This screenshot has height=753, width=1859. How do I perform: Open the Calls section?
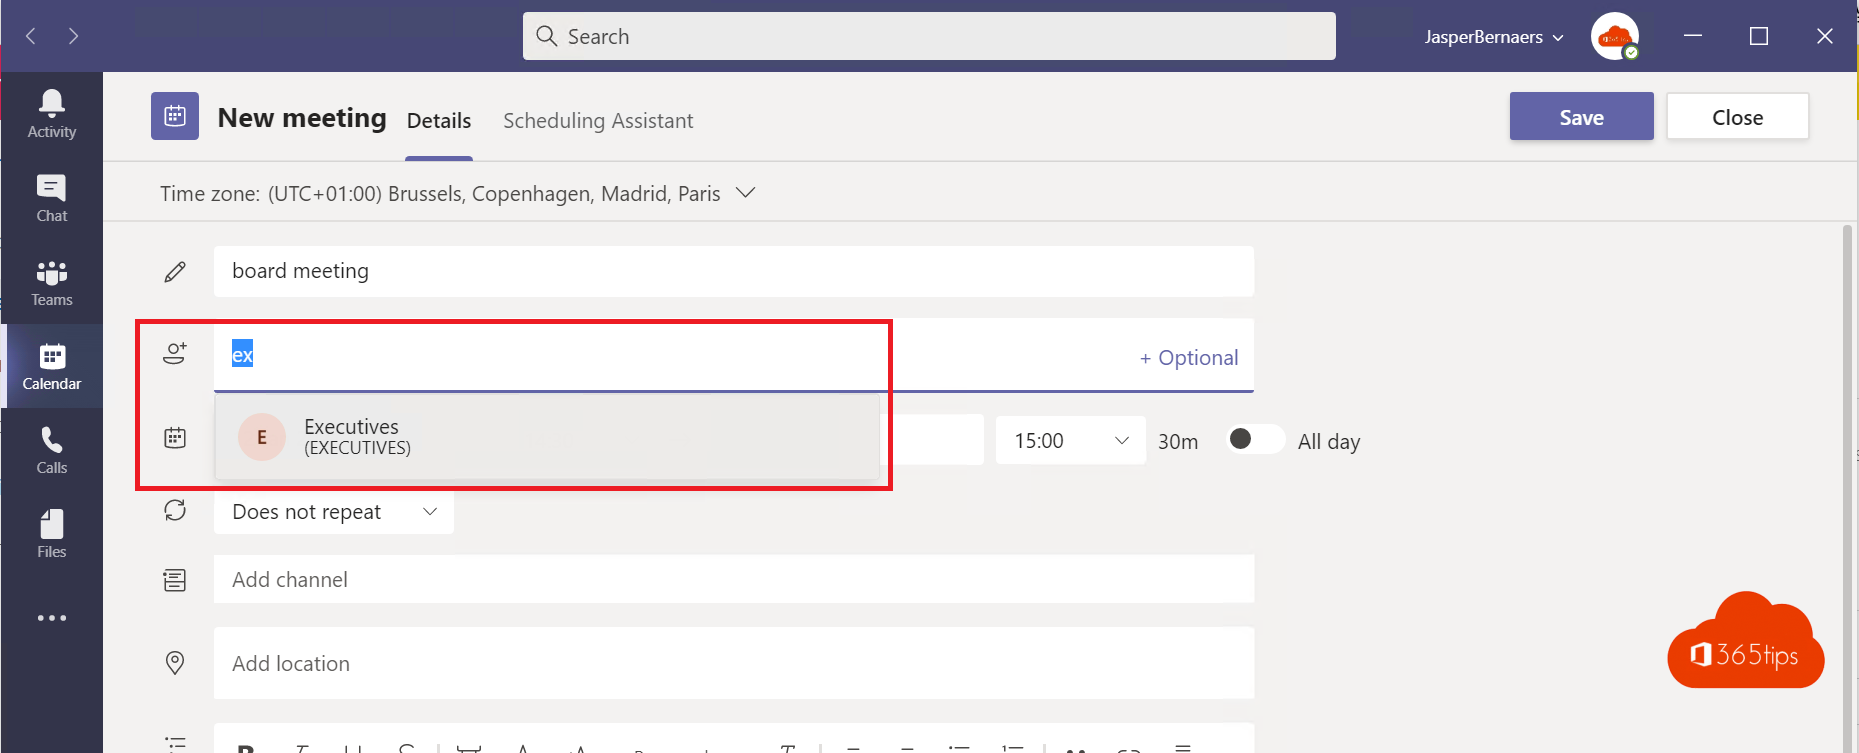pos(52,450)
